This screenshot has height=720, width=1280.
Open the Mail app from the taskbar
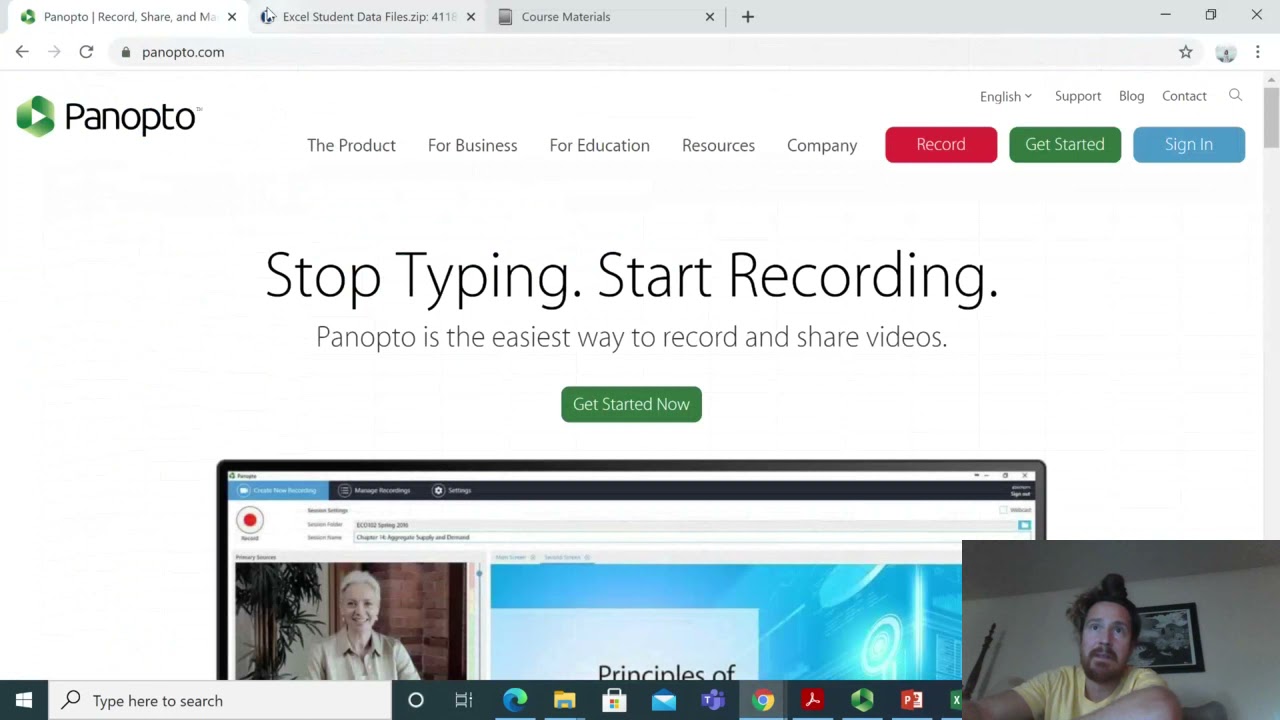point(663,700)
